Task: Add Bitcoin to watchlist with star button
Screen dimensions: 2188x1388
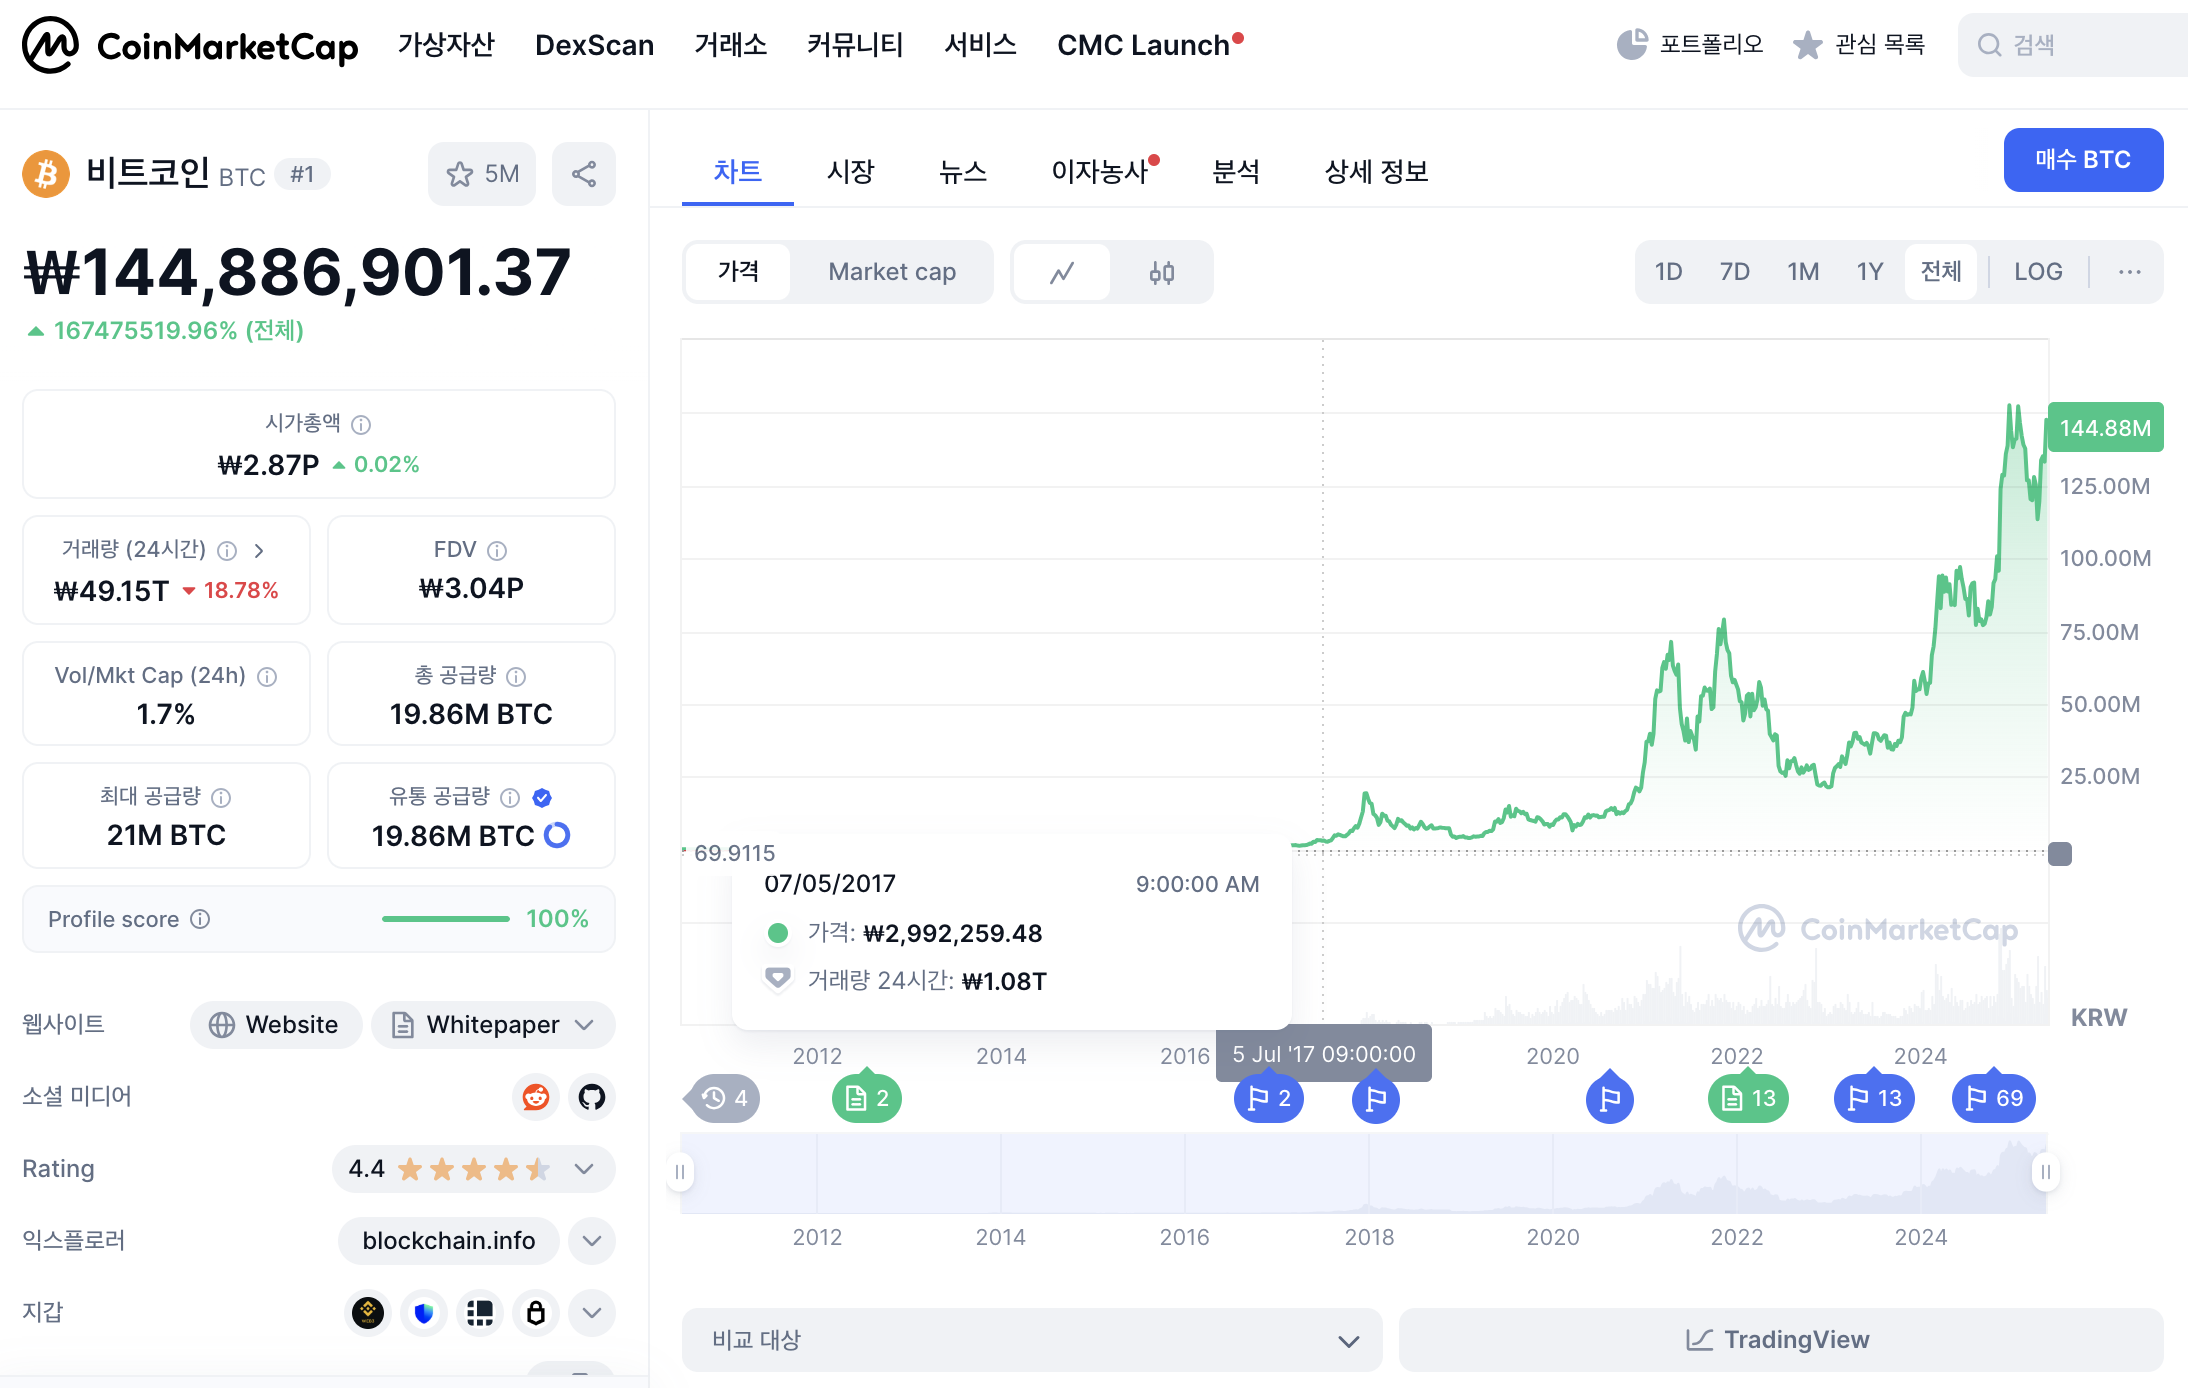Action: click(482, 174)
